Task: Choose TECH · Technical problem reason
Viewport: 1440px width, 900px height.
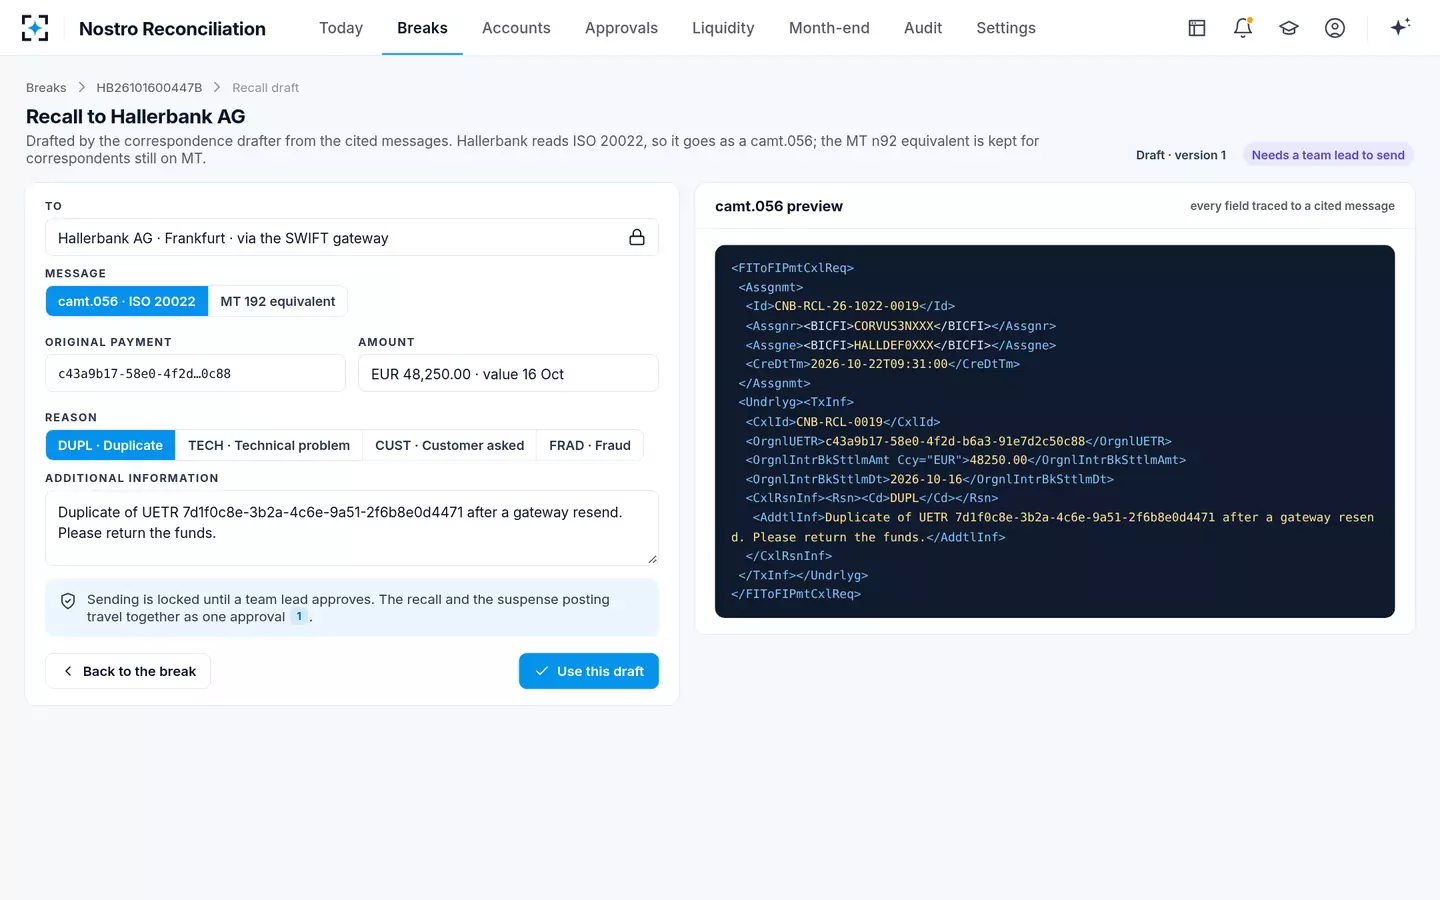Action: 269,445
